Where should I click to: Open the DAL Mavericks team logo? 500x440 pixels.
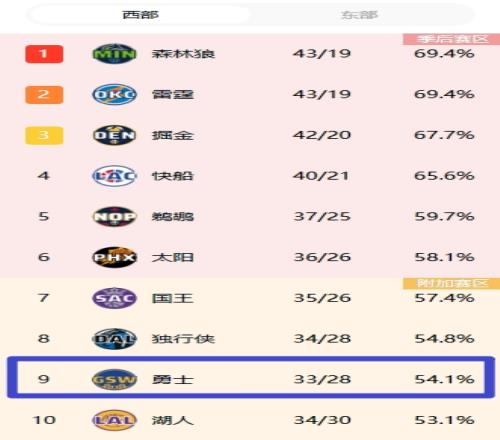114,339
